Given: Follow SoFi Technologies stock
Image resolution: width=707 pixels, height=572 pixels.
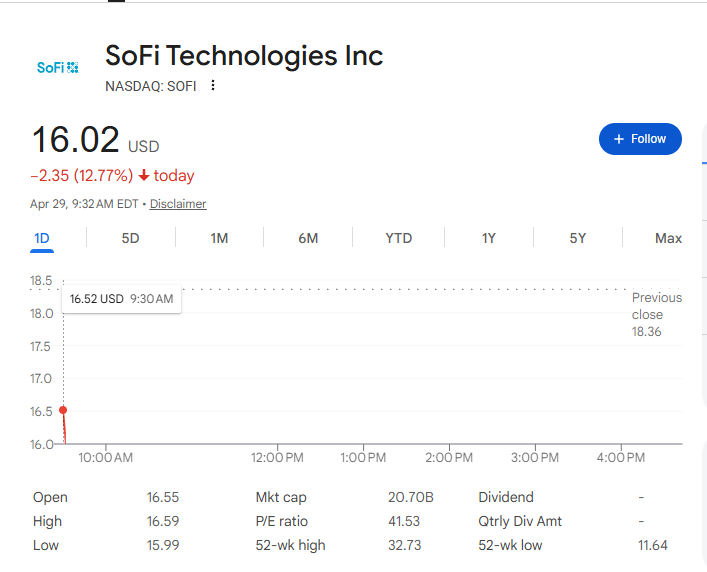Looking at the screenshot, I should point(640,139).
